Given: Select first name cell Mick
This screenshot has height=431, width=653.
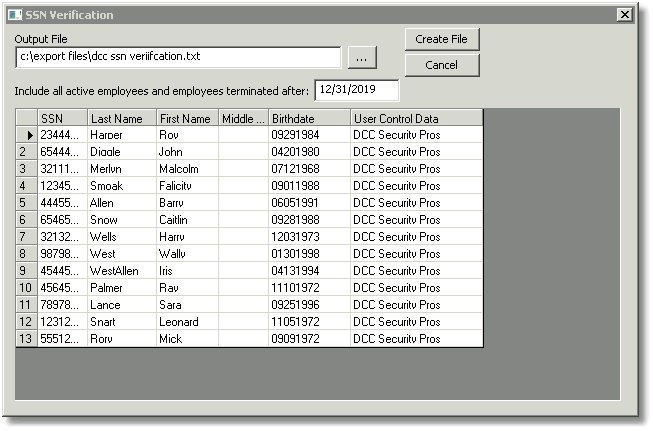Looking at the screenshot, I should click(187, 339).
